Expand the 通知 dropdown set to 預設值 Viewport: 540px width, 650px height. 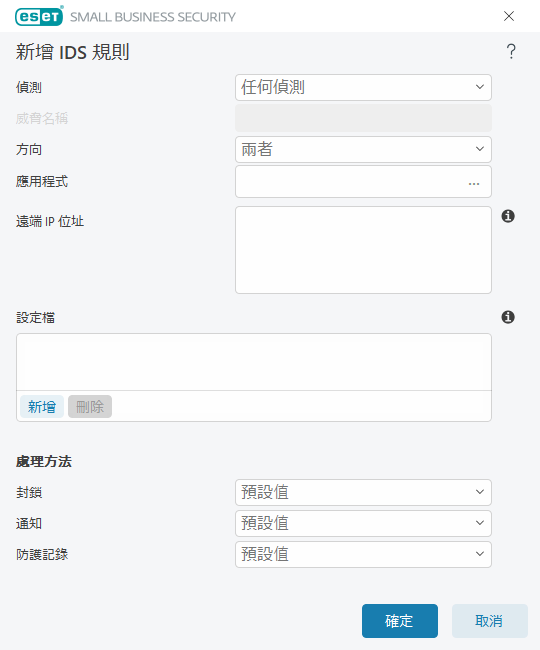point(363,523)
